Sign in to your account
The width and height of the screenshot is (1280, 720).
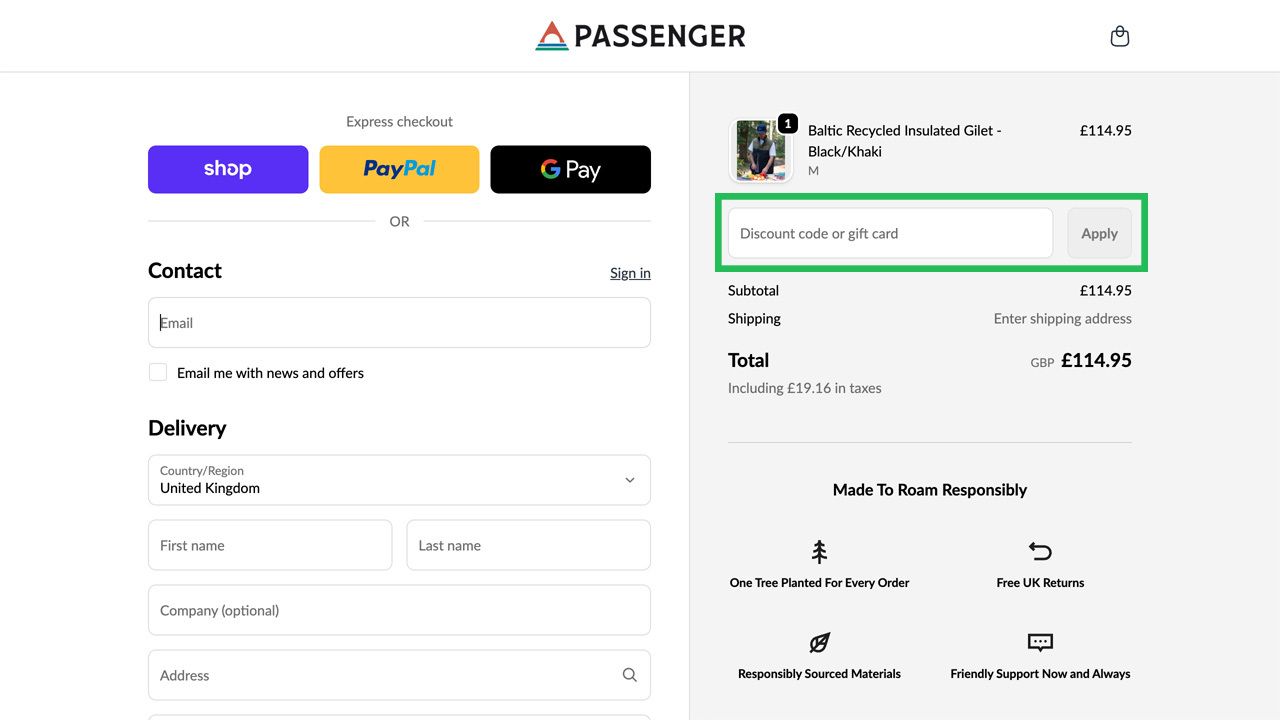(630, 272)
